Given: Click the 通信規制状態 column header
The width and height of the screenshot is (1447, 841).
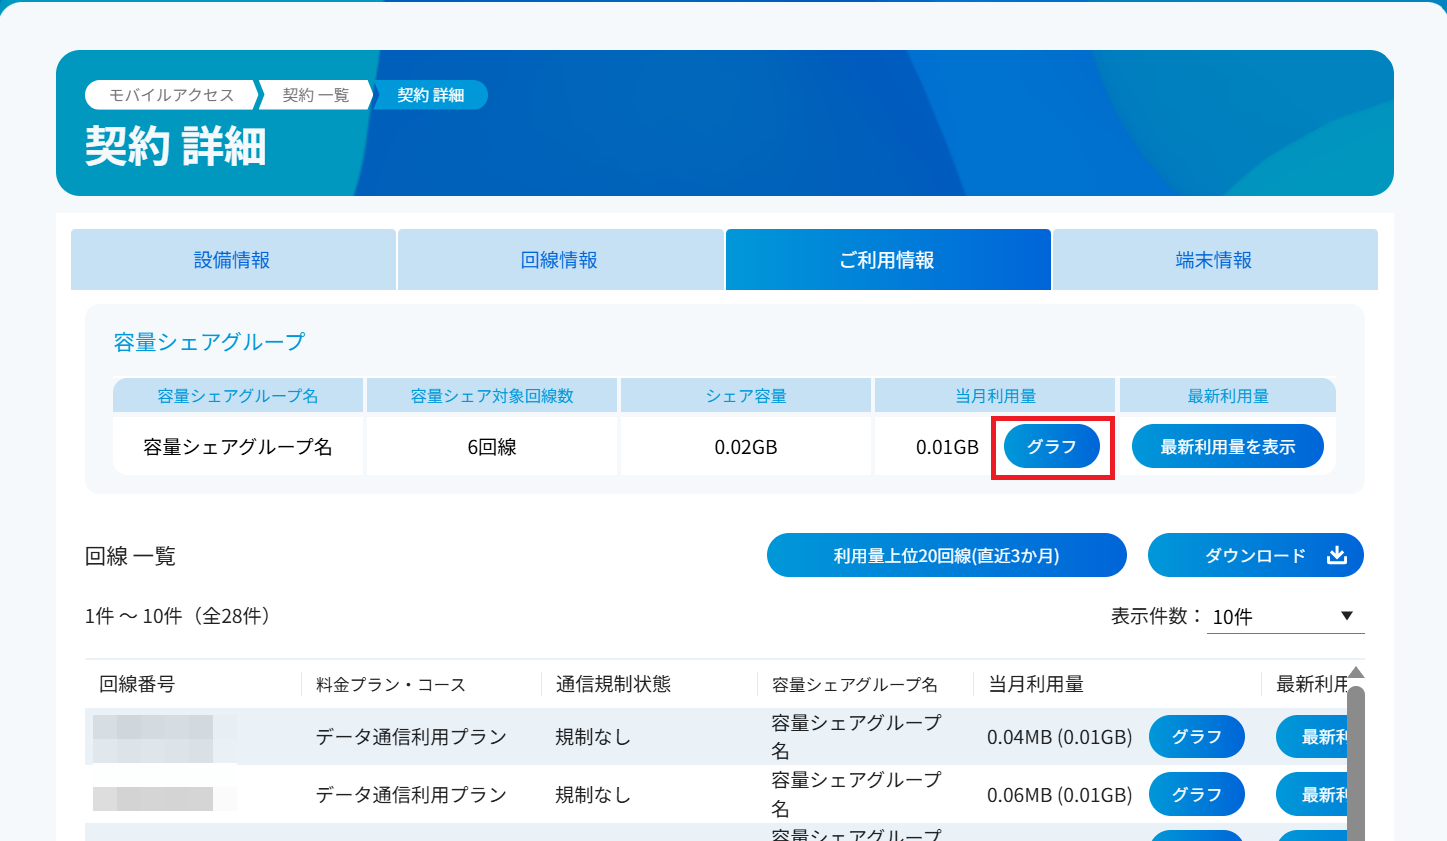Looking at the screenshot, I should click(x=613, y=684).
